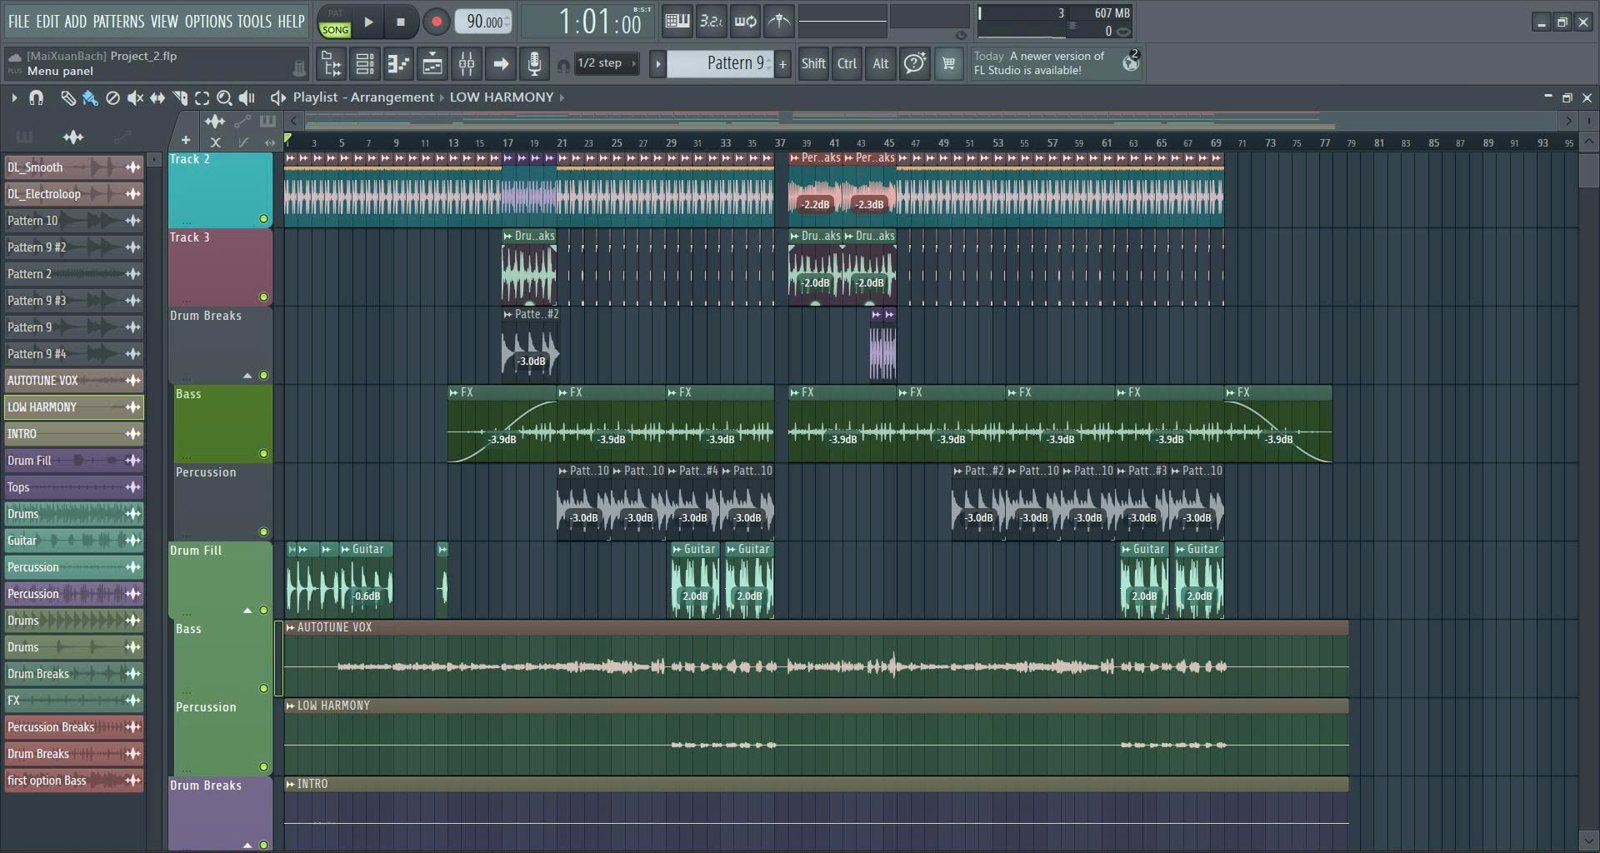Image resolution: width=1600 pixels, height=853 pixels.
Task: Select the Delete tool in playlist toolbar
Action: [x=113, y=98]
